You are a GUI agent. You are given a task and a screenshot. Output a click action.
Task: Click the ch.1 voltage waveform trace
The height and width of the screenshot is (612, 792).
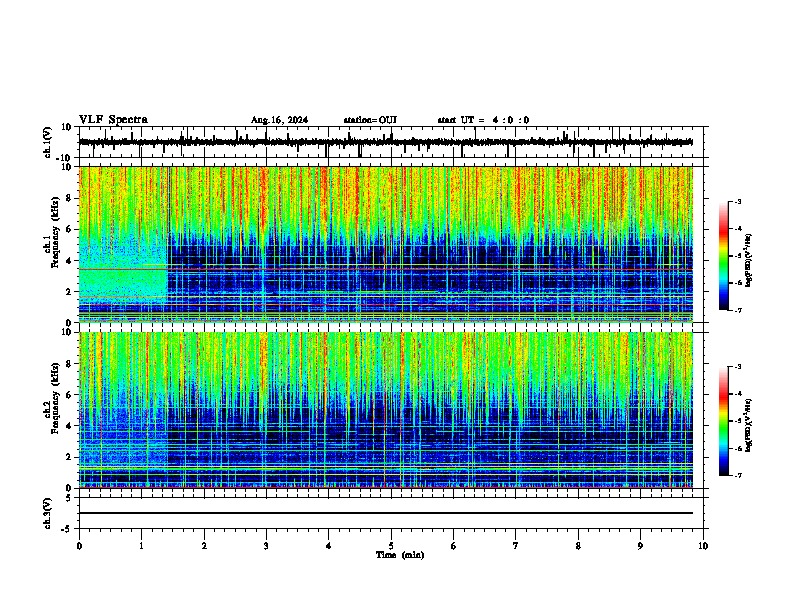(x=385, y=142)
